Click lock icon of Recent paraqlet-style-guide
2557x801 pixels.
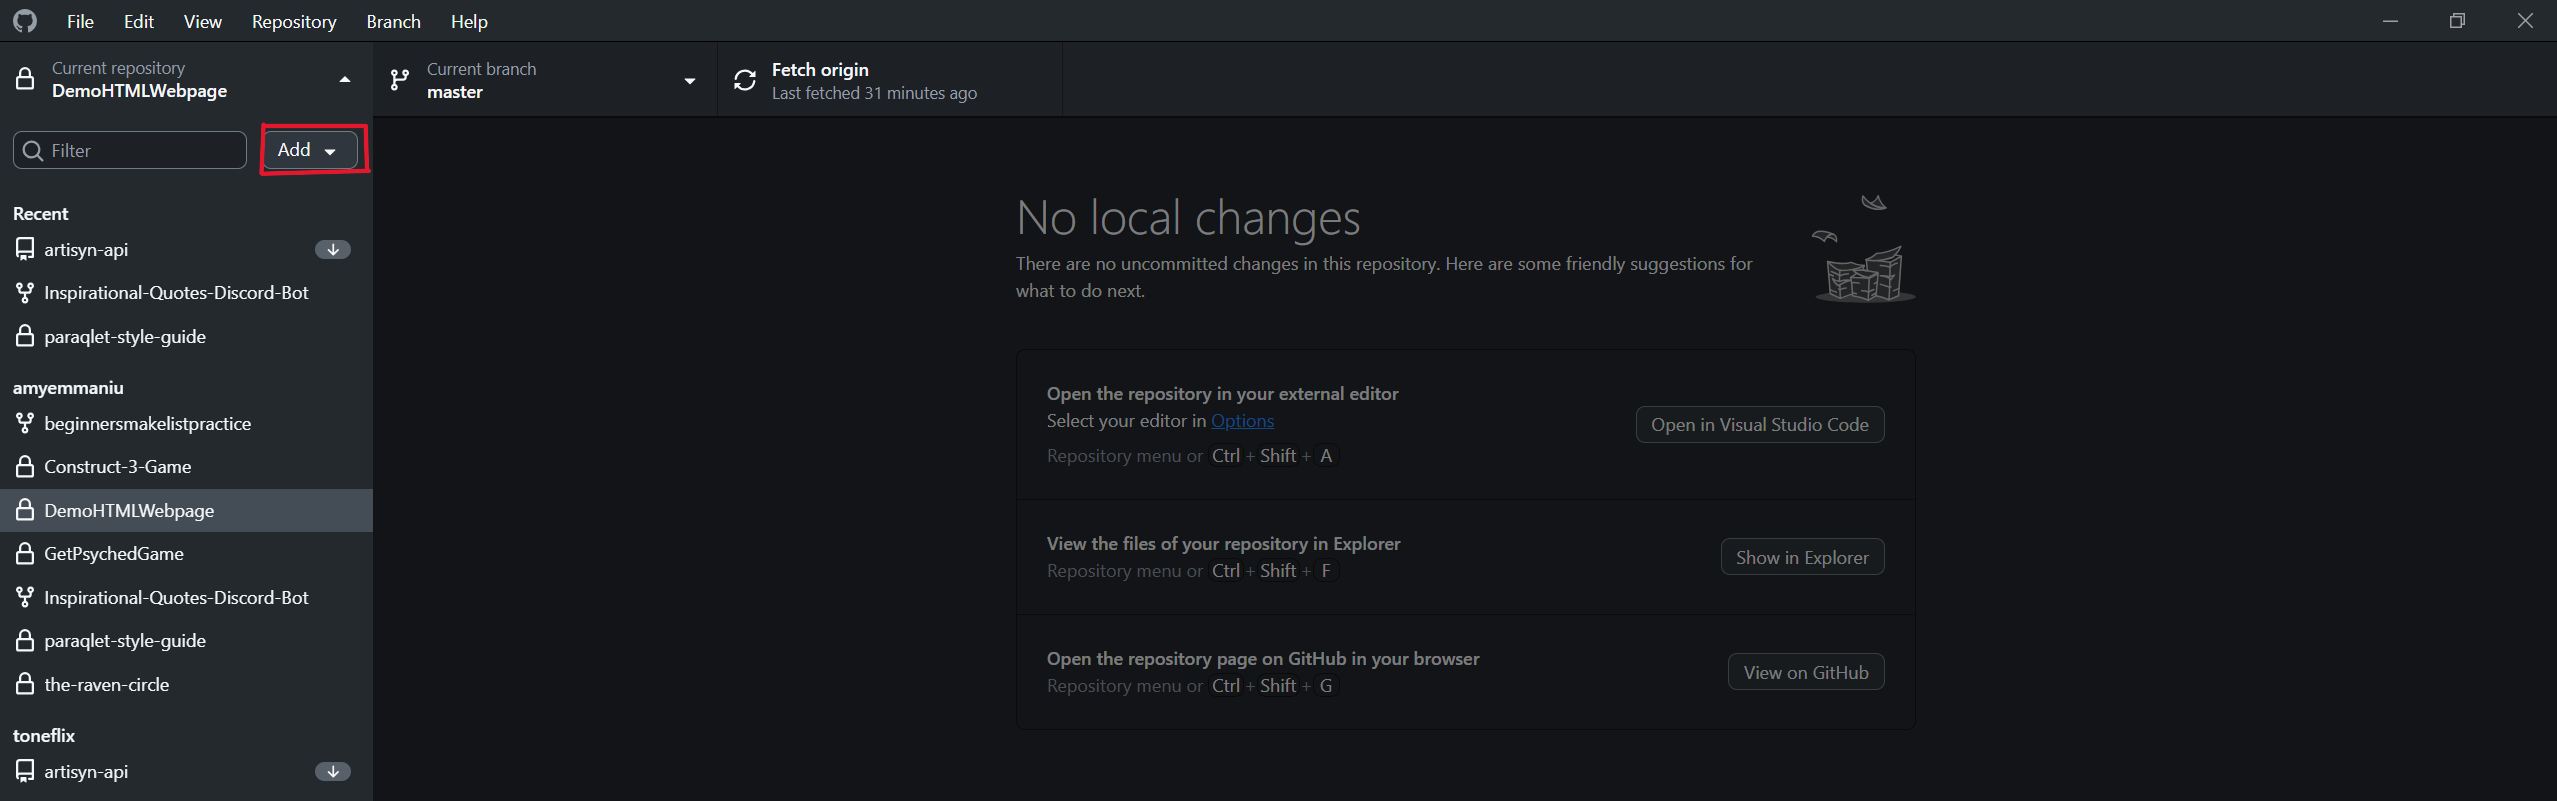coord(25,336)
